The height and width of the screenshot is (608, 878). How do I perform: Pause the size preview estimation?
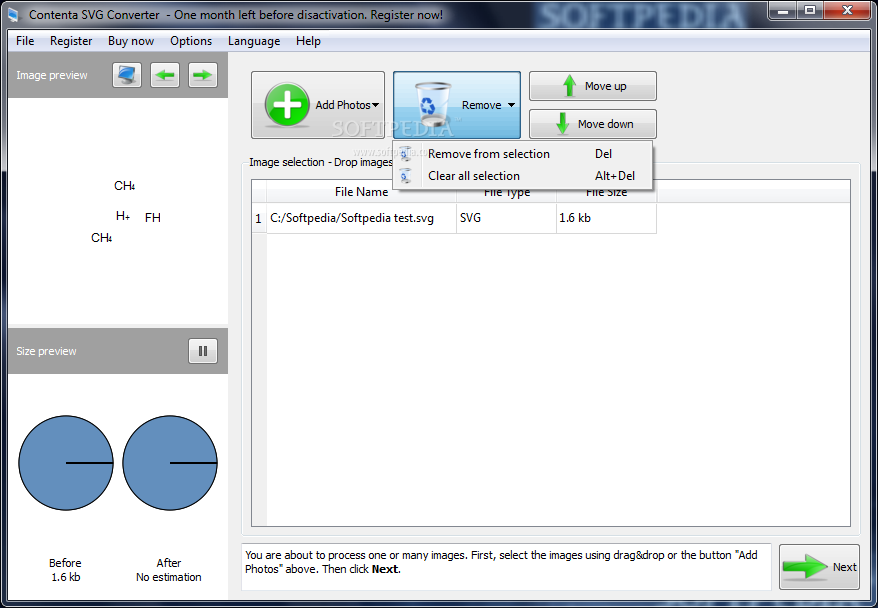click(203, 351)
